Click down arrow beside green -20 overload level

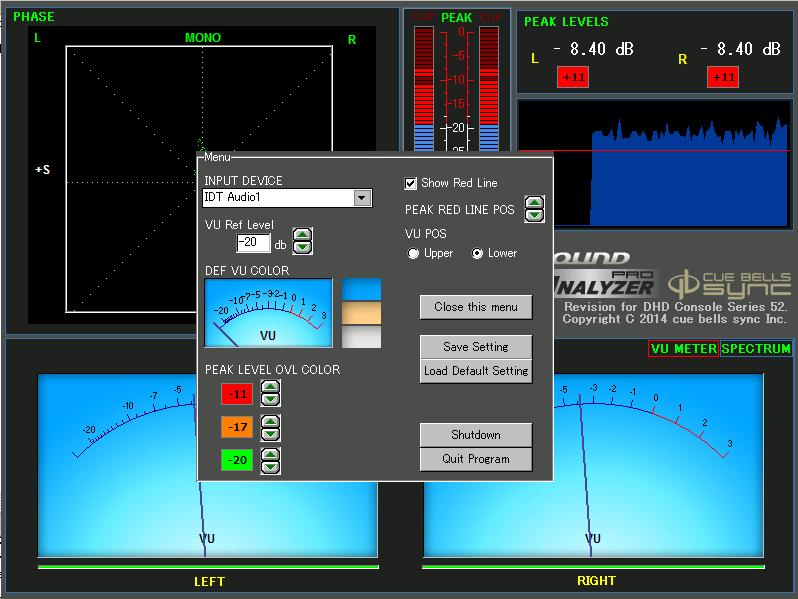[x=270, y=467]
